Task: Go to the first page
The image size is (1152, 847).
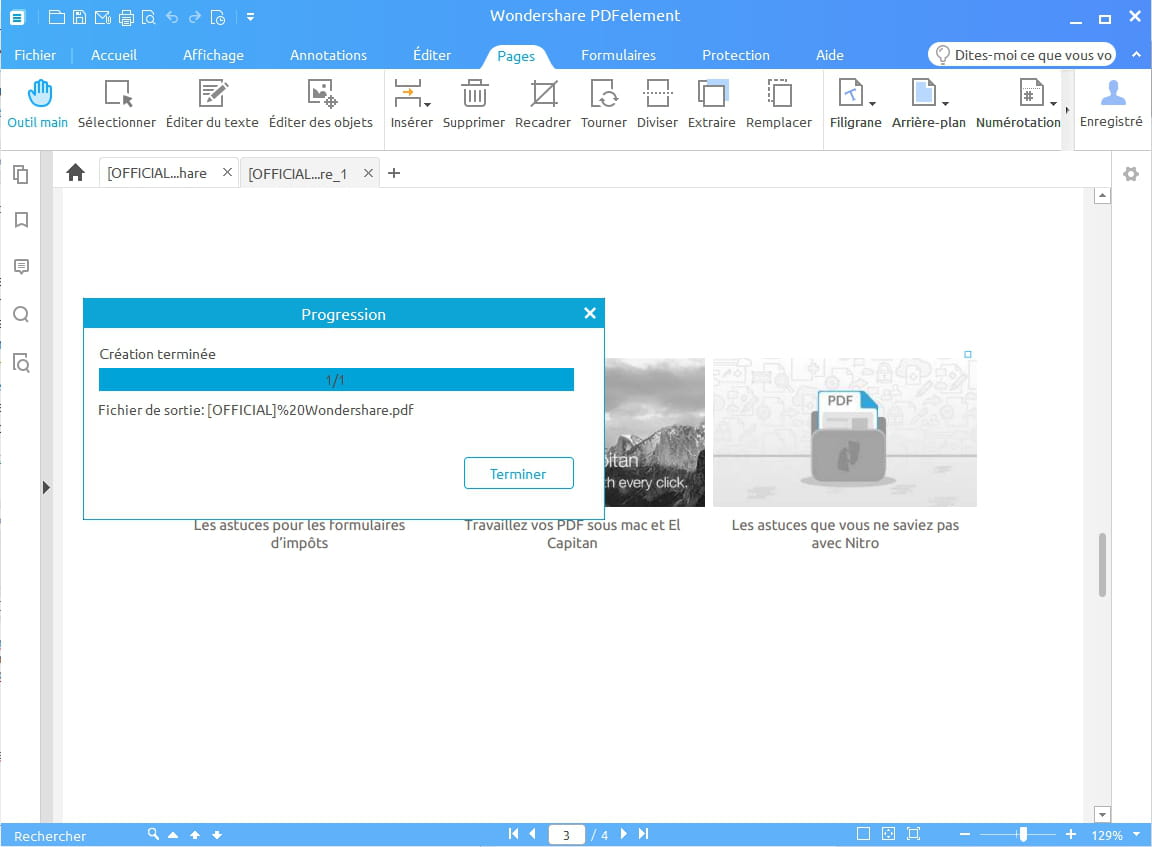Action: click(x=514, y=834)
